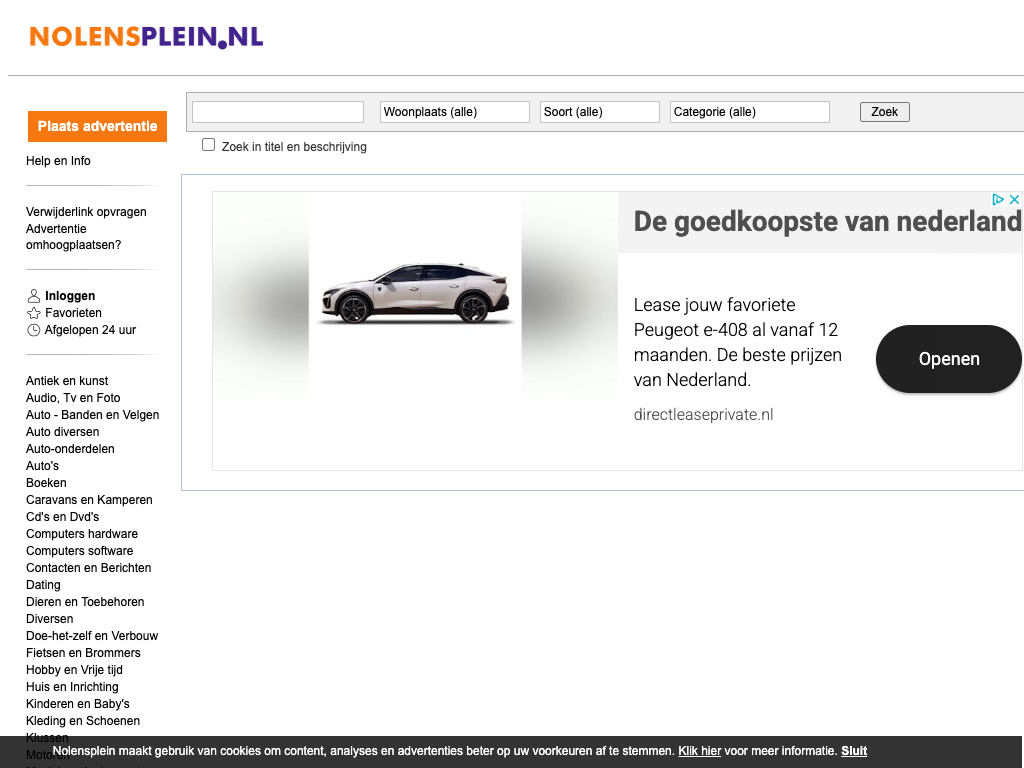The image size is (1024, 768).
Task: Enable 'Zoek in titel en beschrijving' checkbox
Action: coord(209,145)
